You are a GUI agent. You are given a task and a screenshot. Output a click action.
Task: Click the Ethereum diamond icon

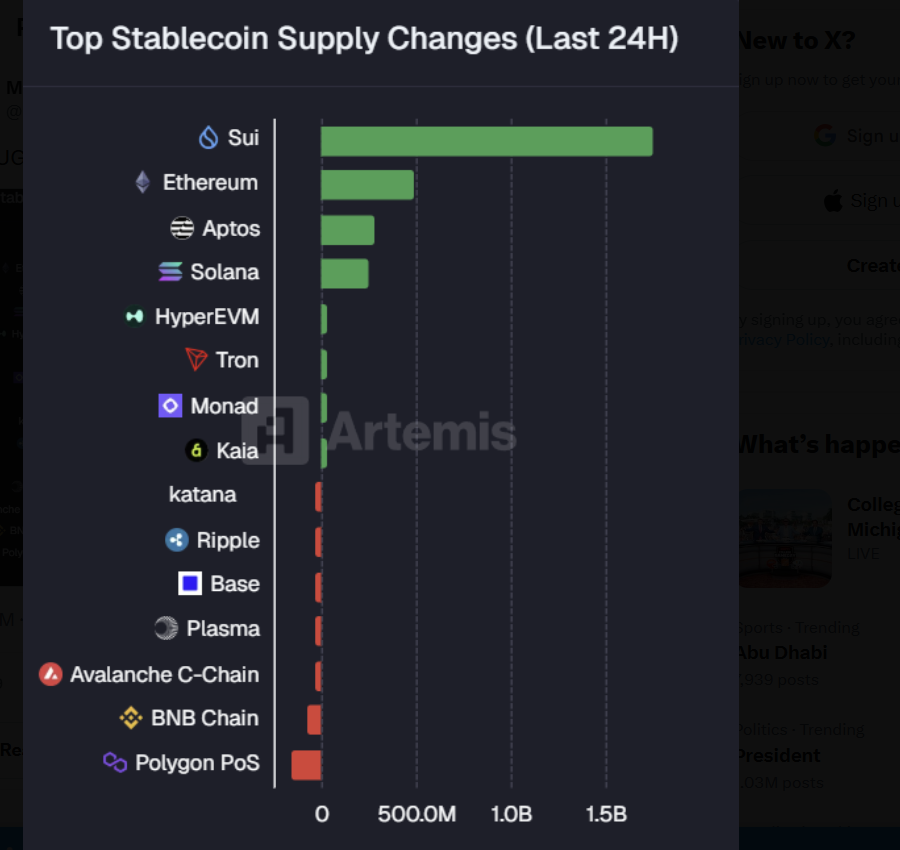143,183
